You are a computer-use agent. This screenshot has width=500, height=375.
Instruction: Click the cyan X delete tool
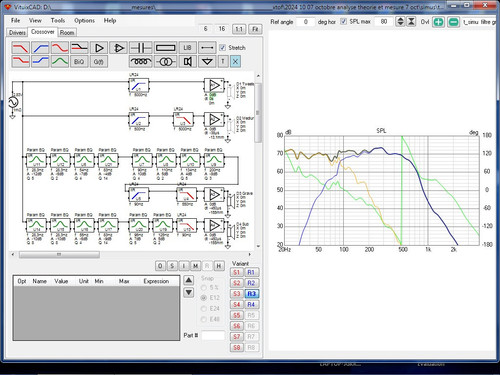(235, 61)
